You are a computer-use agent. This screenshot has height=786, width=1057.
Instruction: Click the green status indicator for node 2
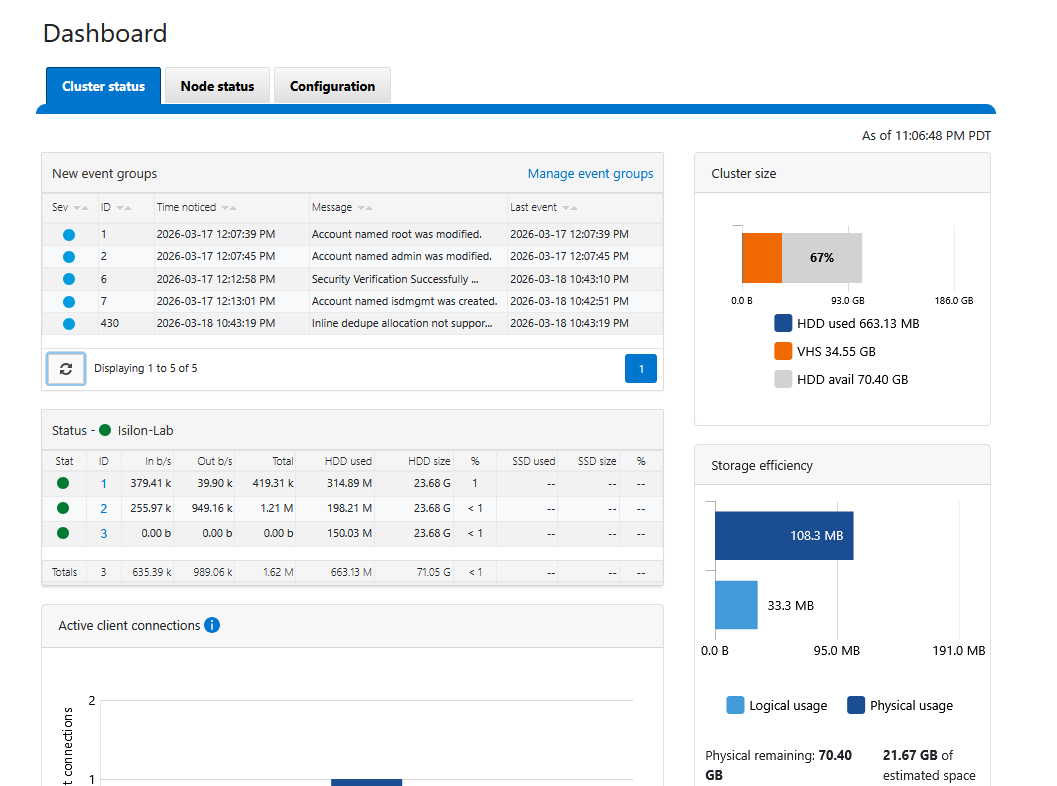click(63, 508)
